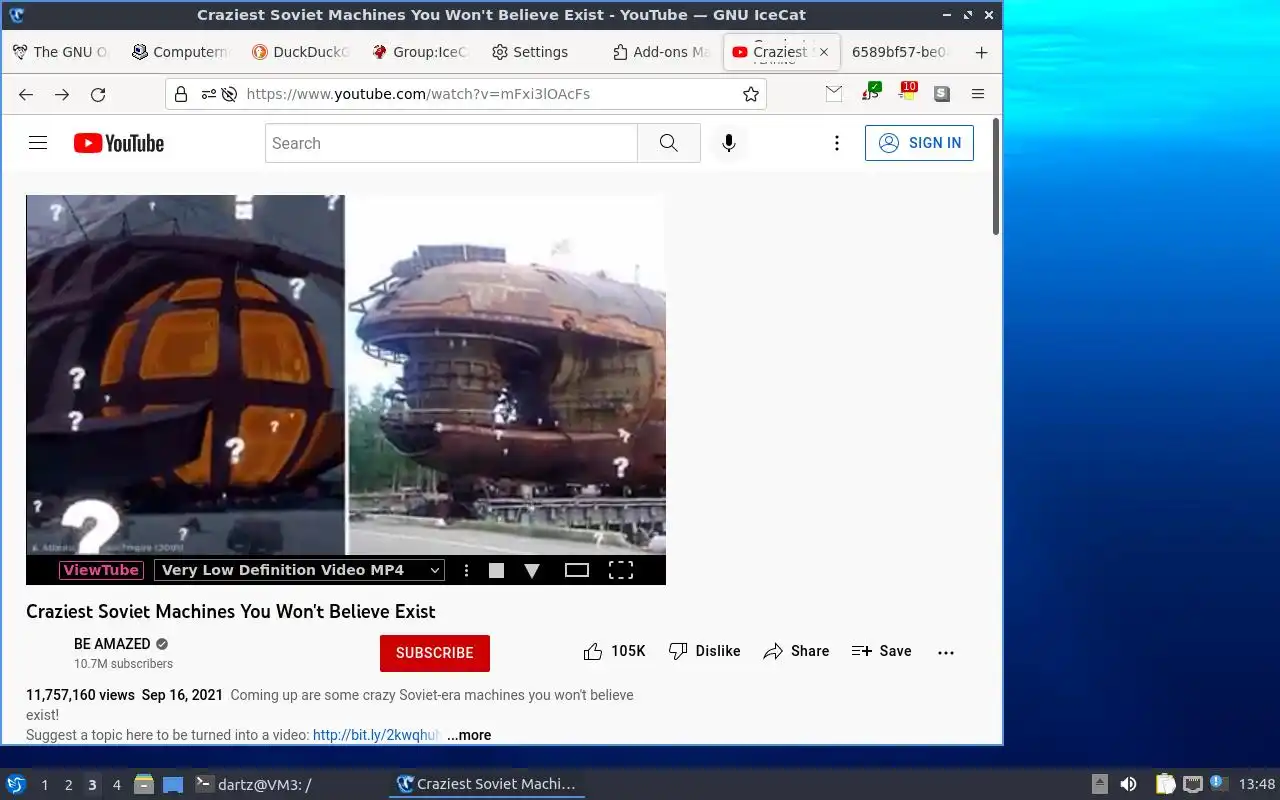Click the network icon in the system tray

[x=1192, y=784]
